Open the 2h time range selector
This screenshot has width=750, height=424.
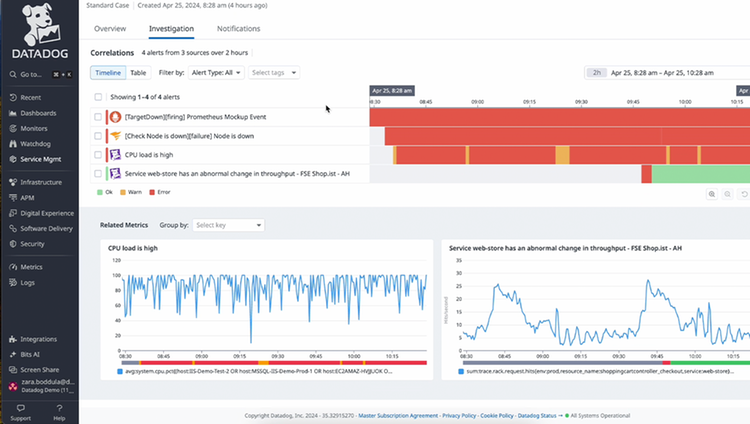[x=596, y=73]
